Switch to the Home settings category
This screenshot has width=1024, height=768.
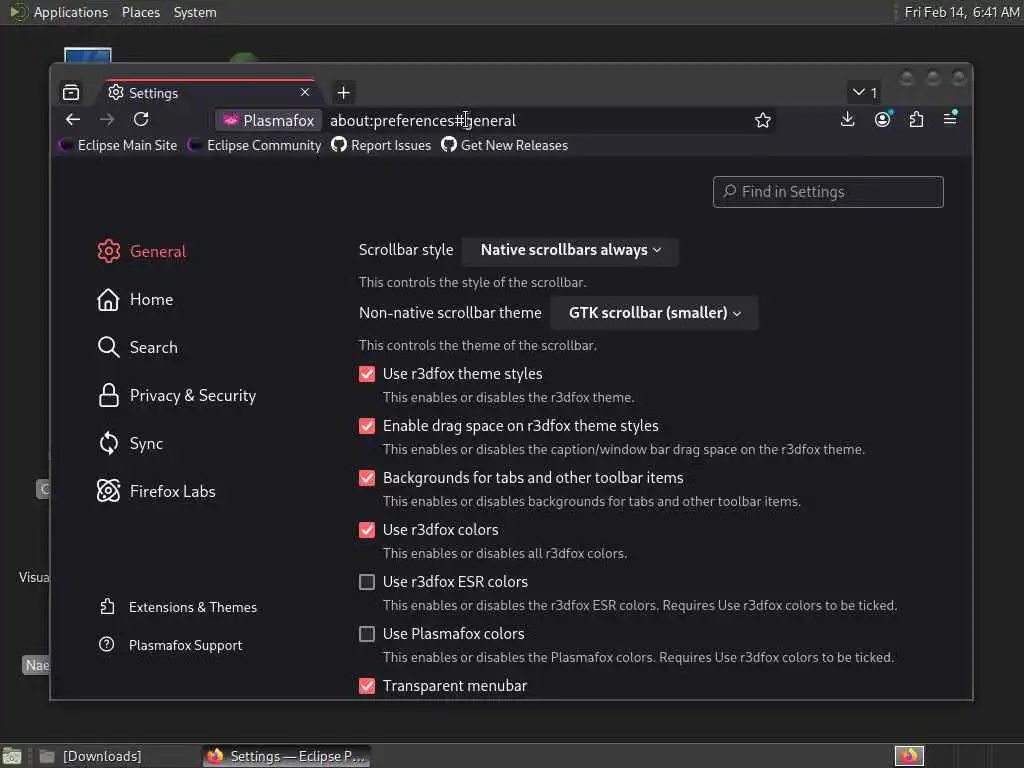(x=152, y=300)
